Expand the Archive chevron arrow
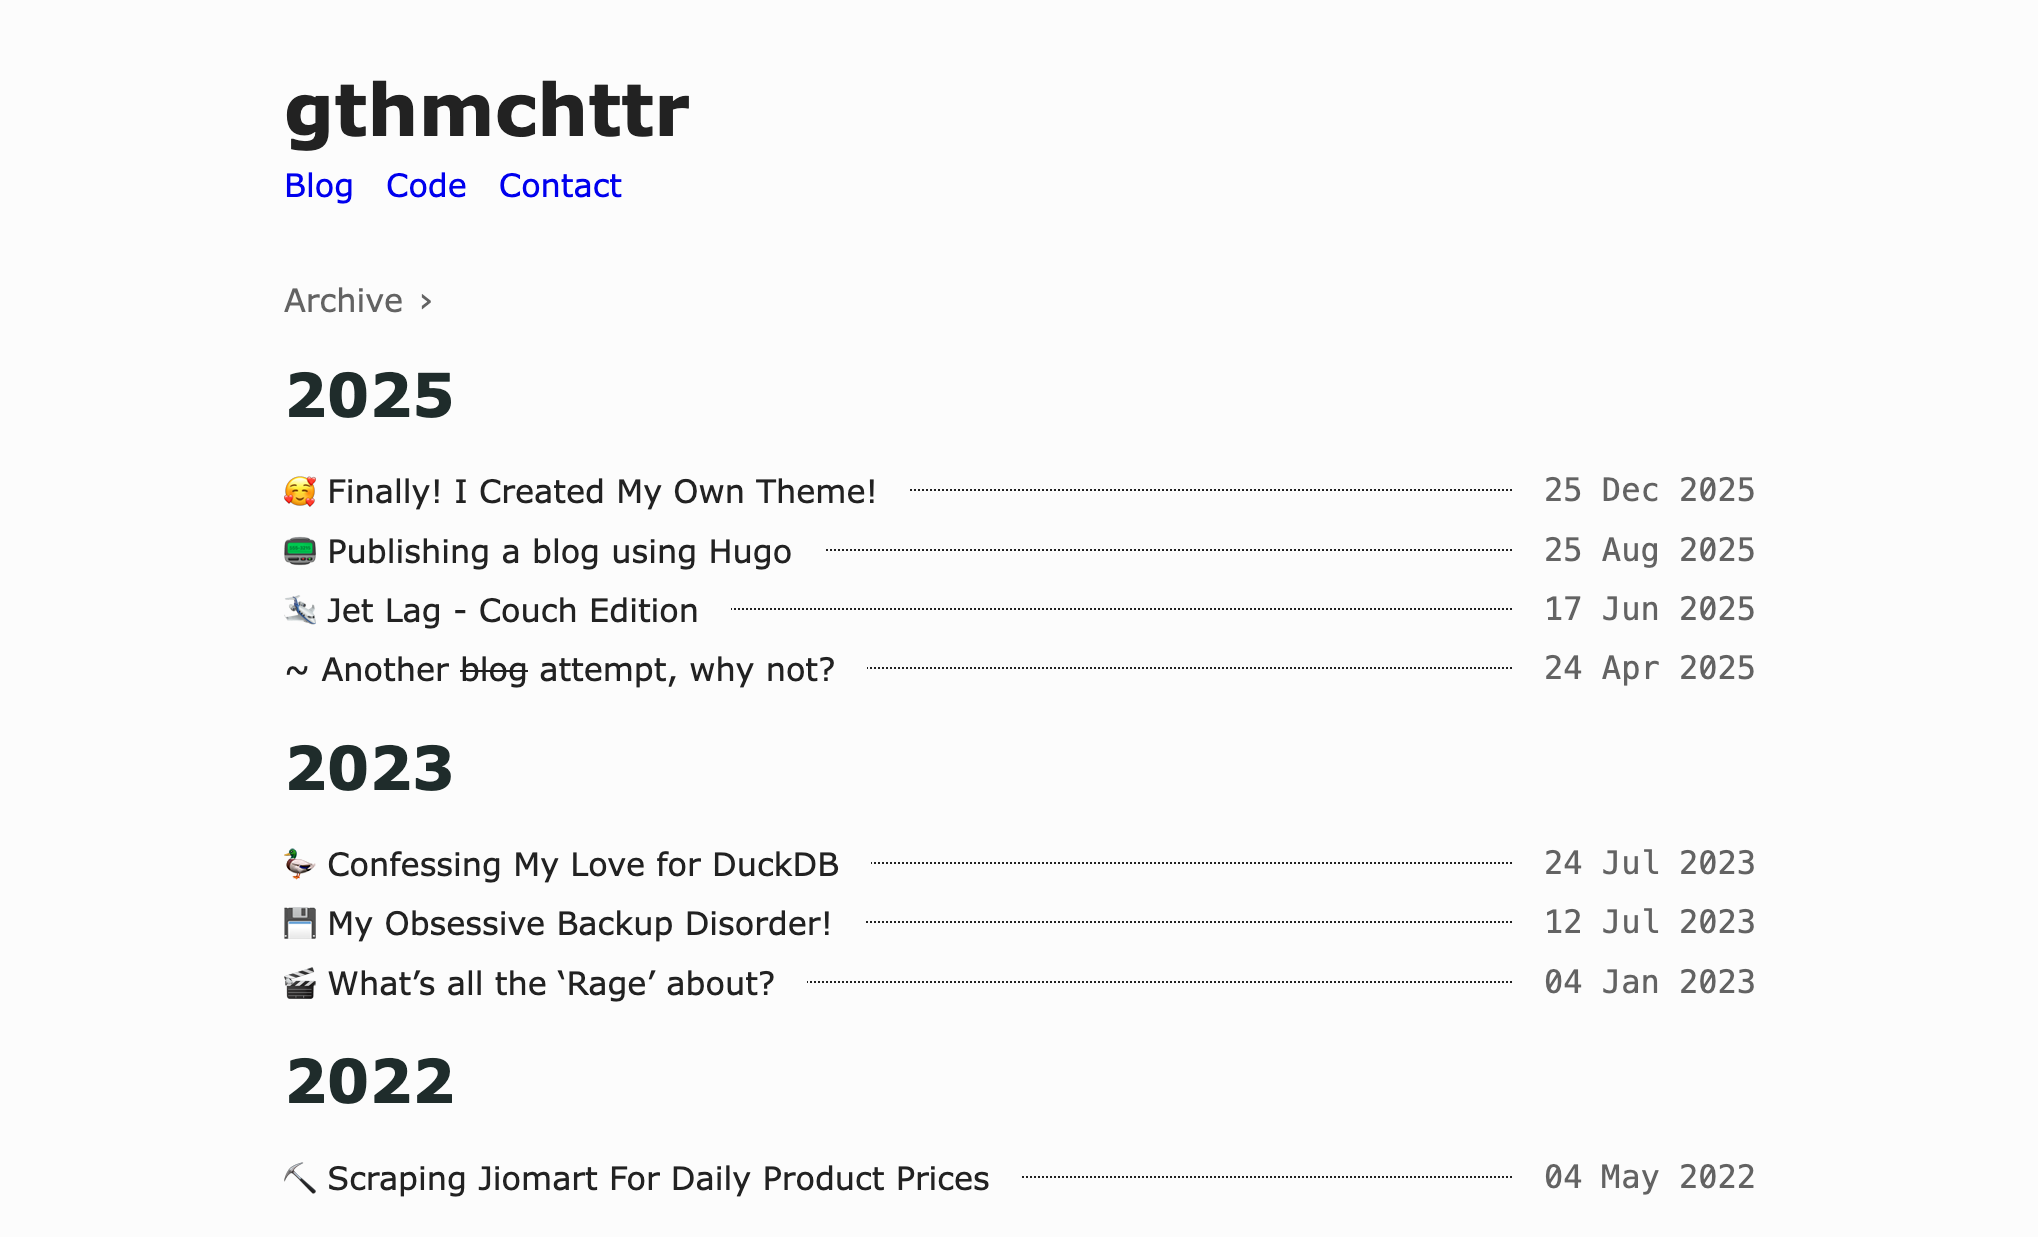The width and height of the screenshot is (2038, 1238). [x=426, y=301]
